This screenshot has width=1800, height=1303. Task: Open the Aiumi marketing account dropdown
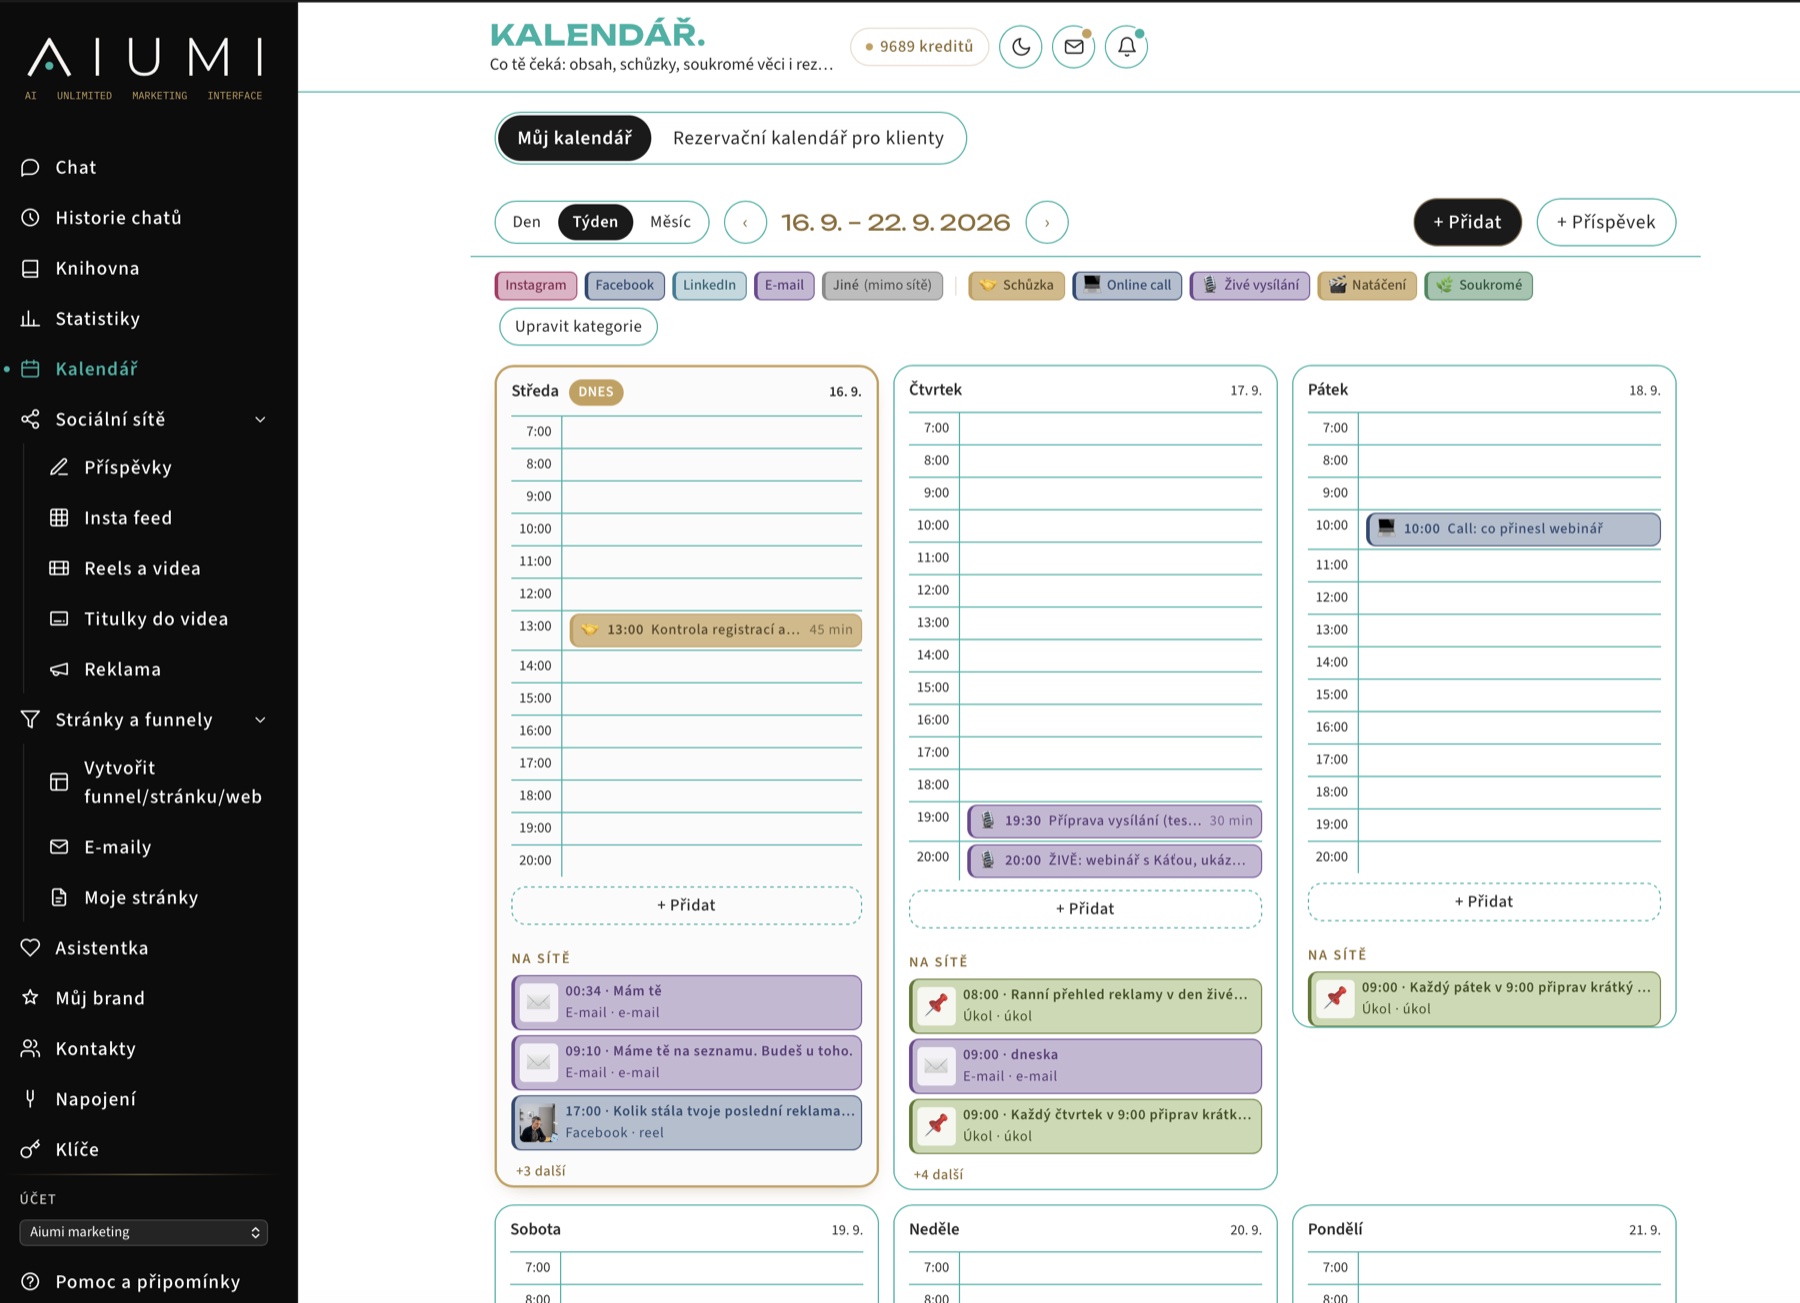click(x=144, y=1232)
